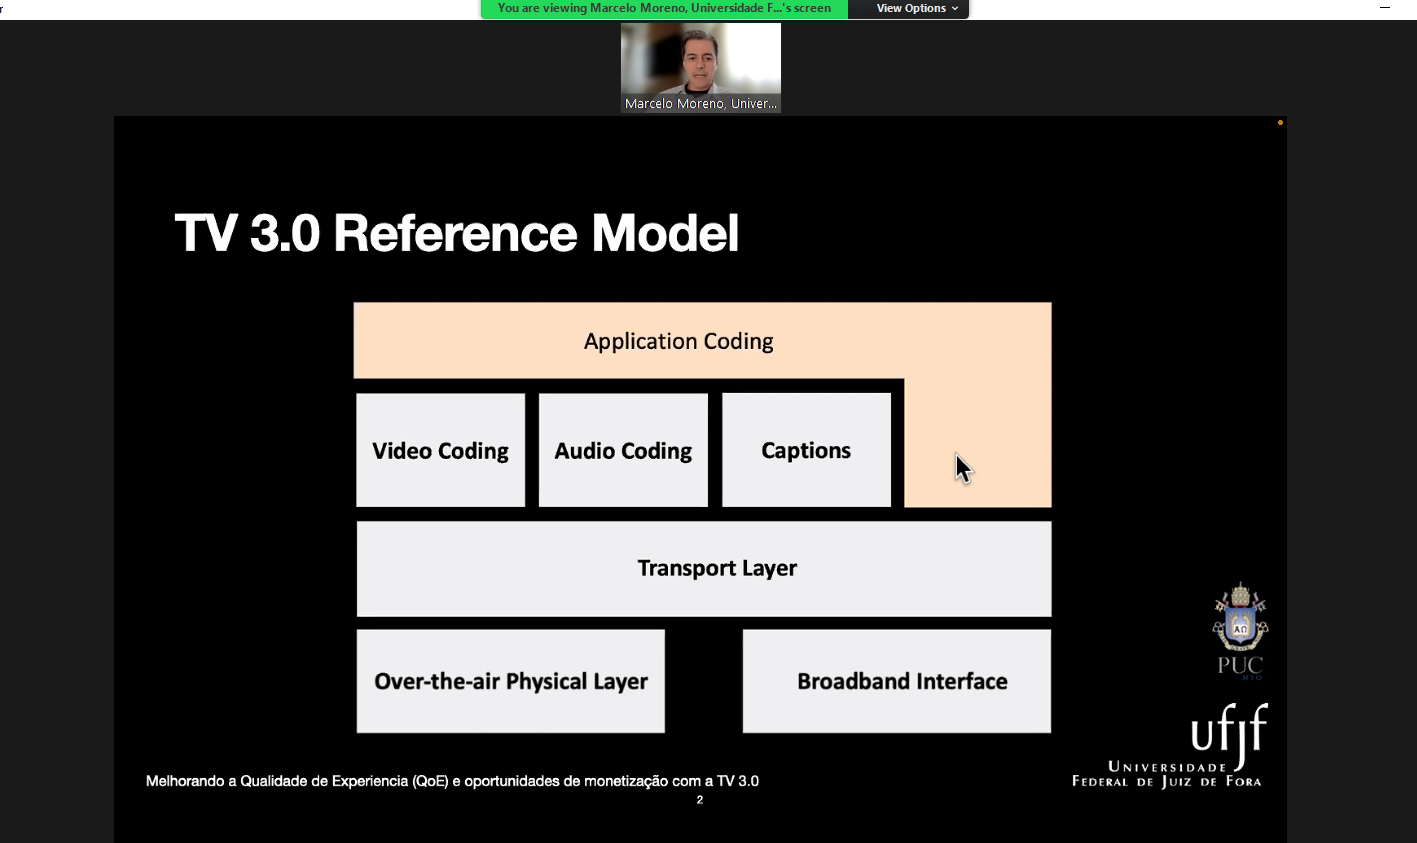Click the Broadband Interface box

point(897,681)
